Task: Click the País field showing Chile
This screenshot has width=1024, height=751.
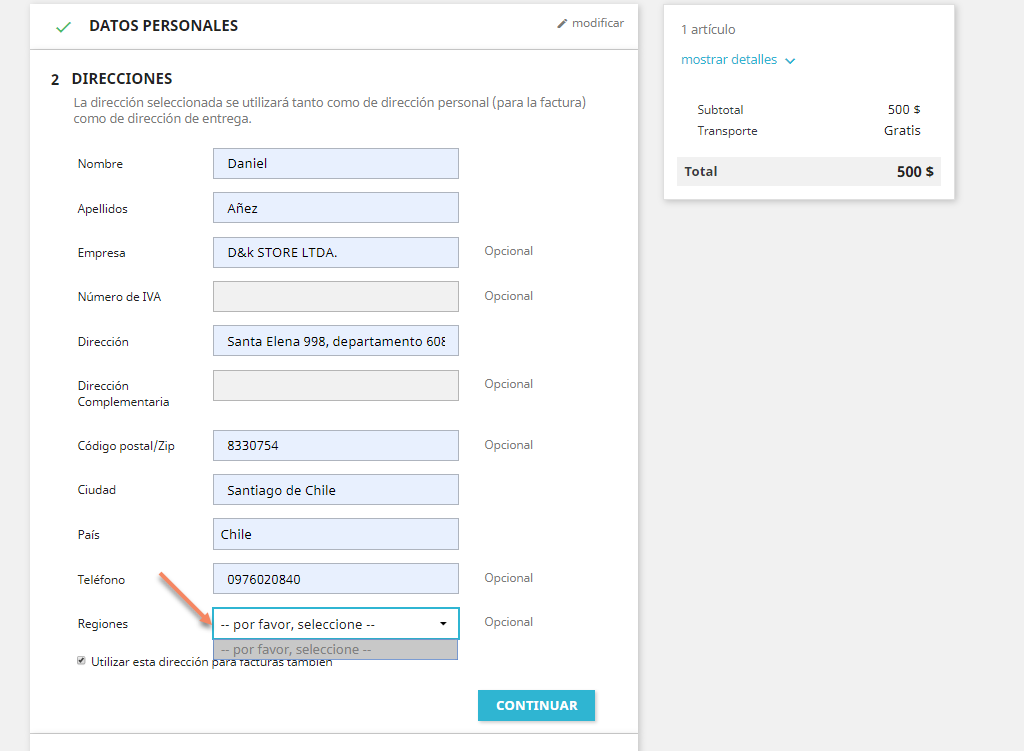Action: [x=335, y=534]
